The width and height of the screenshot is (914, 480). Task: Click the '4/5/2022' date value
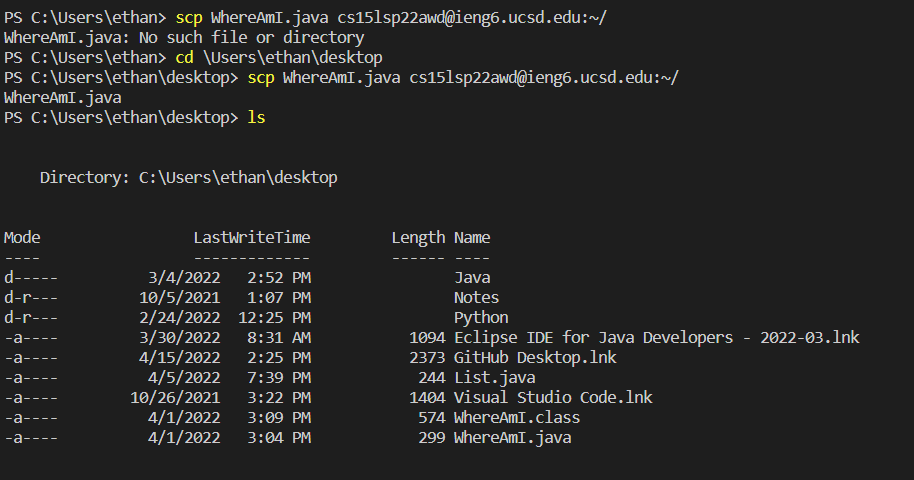pyautogui.click(x=184, y=378)
